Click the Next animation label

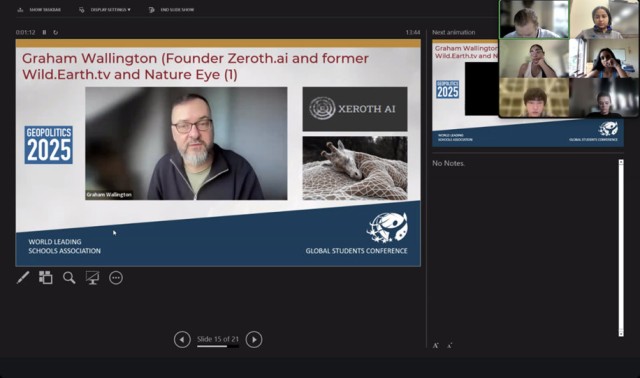[453, 32]
